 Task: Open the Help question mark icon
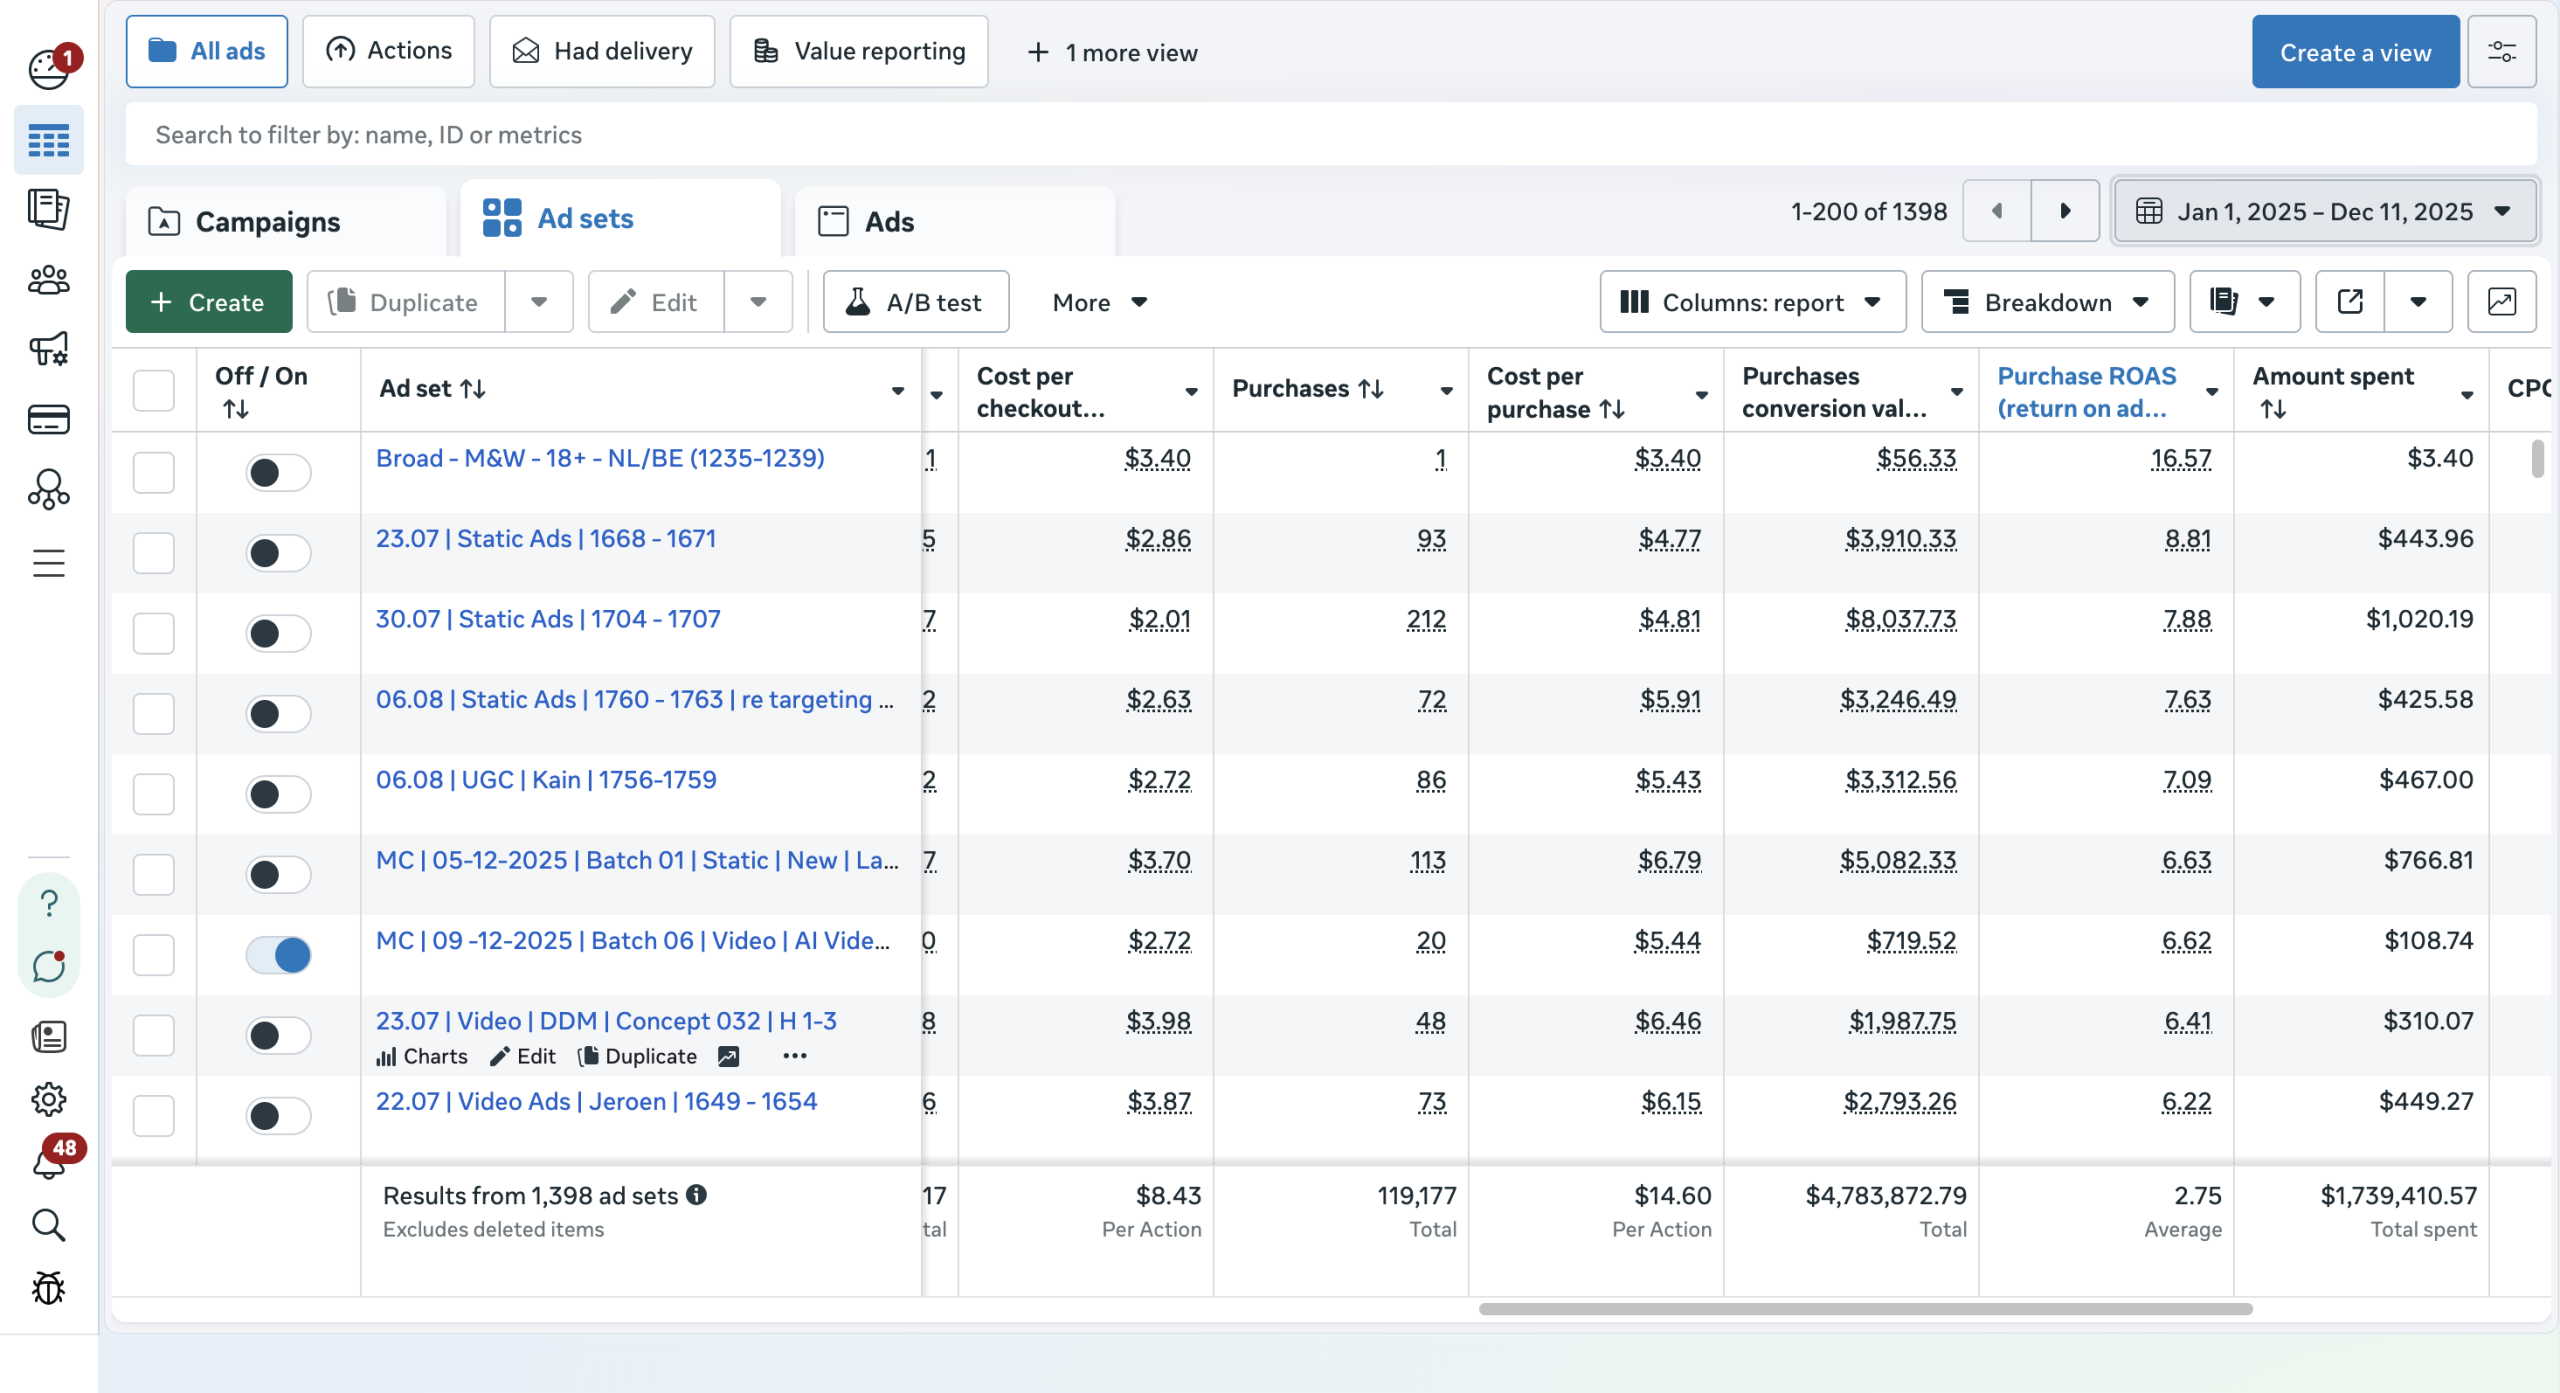coord(48,904)
